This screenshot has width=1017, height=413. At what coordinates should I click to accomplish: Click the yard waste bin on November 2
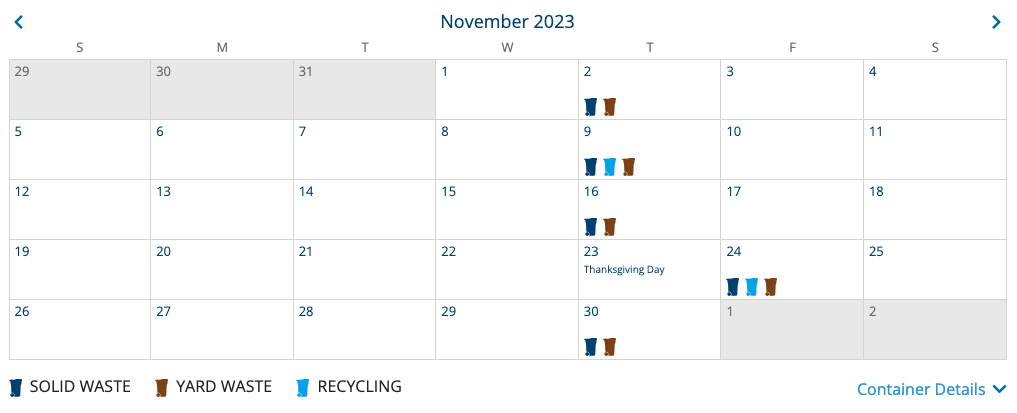(610, 107)
